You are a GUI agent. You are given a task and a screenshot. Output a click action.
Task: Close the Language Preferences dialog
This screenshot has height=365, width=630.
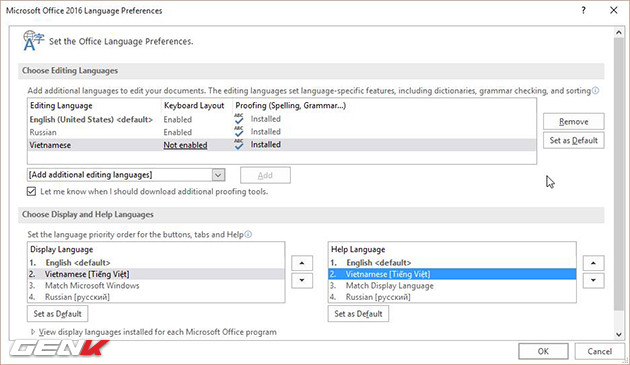point(614,10)
